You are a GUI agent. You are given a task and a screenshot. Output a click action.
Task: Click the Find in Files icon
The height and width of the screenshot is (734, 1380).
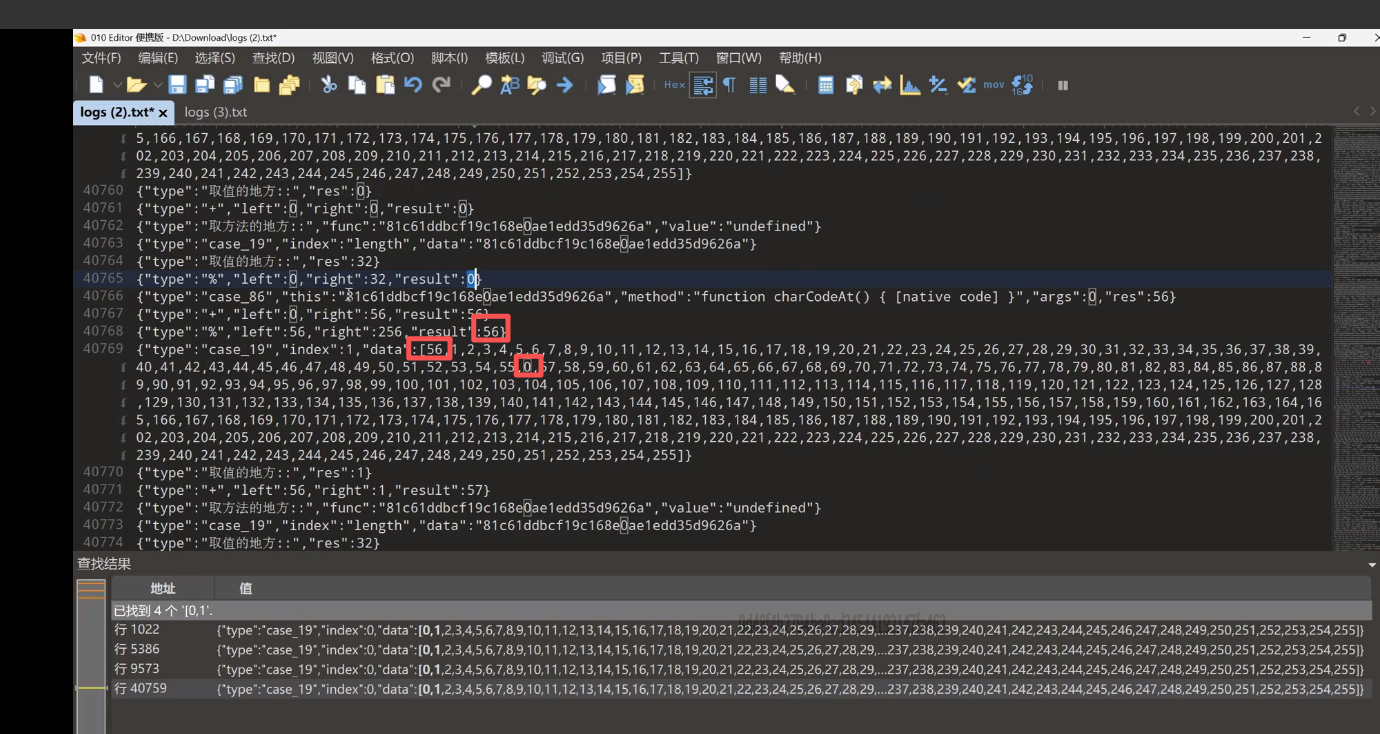pyautogui.click(x=537, y=85)
